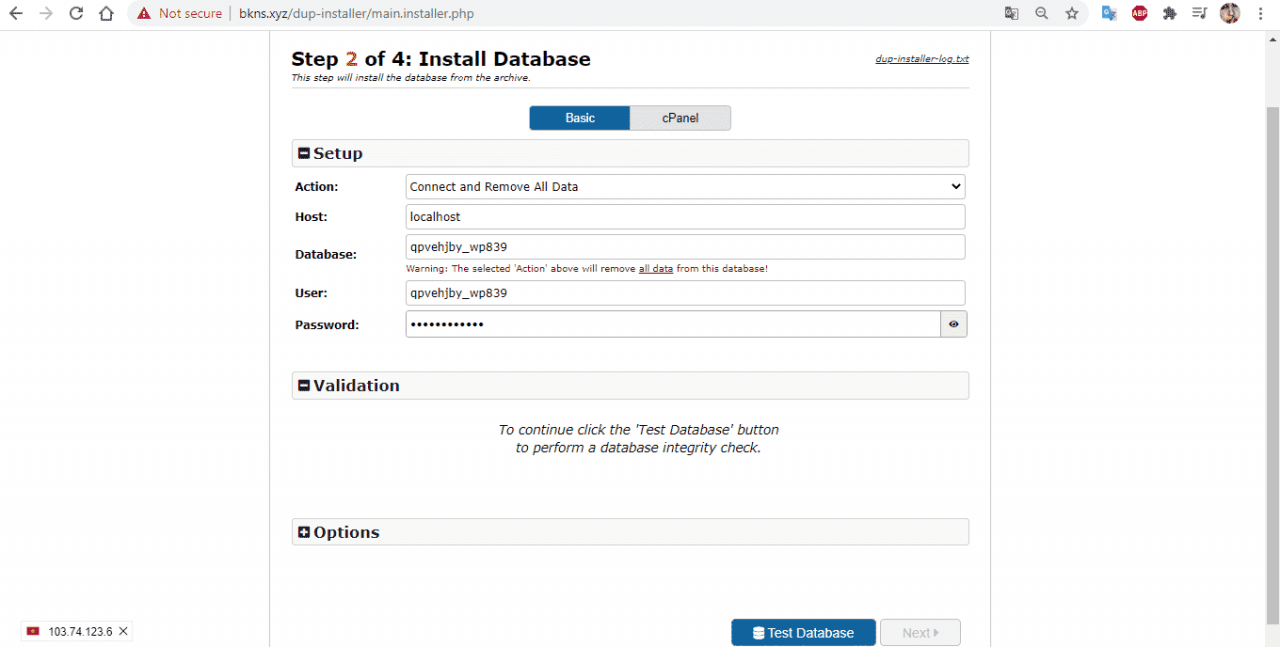Click the Not secure warning indicator
This screenshot has height=647, width=1280.
coord(178,13)
